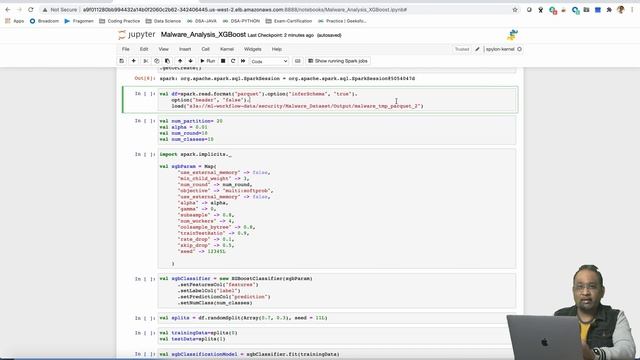Interrupt the kernel with stop icon

[x=223, y=61]
